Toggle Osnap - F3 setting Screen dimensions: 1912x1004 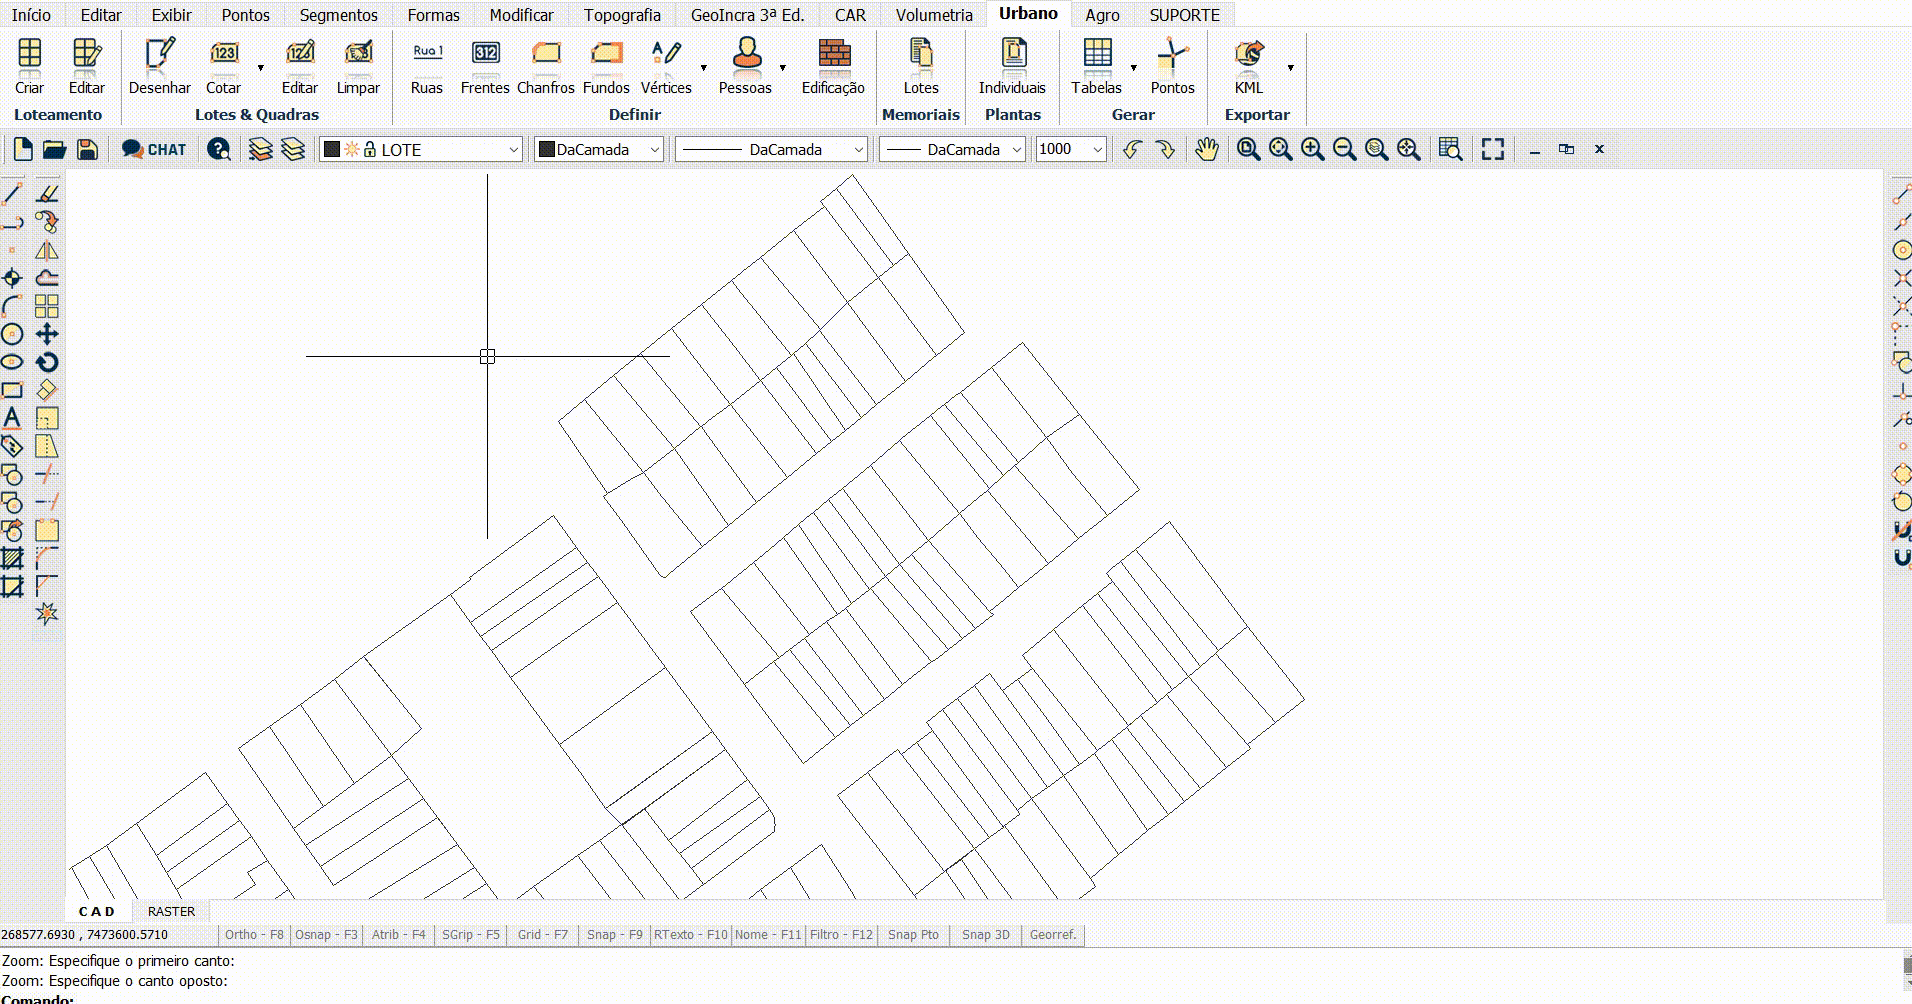coord(326,935)
